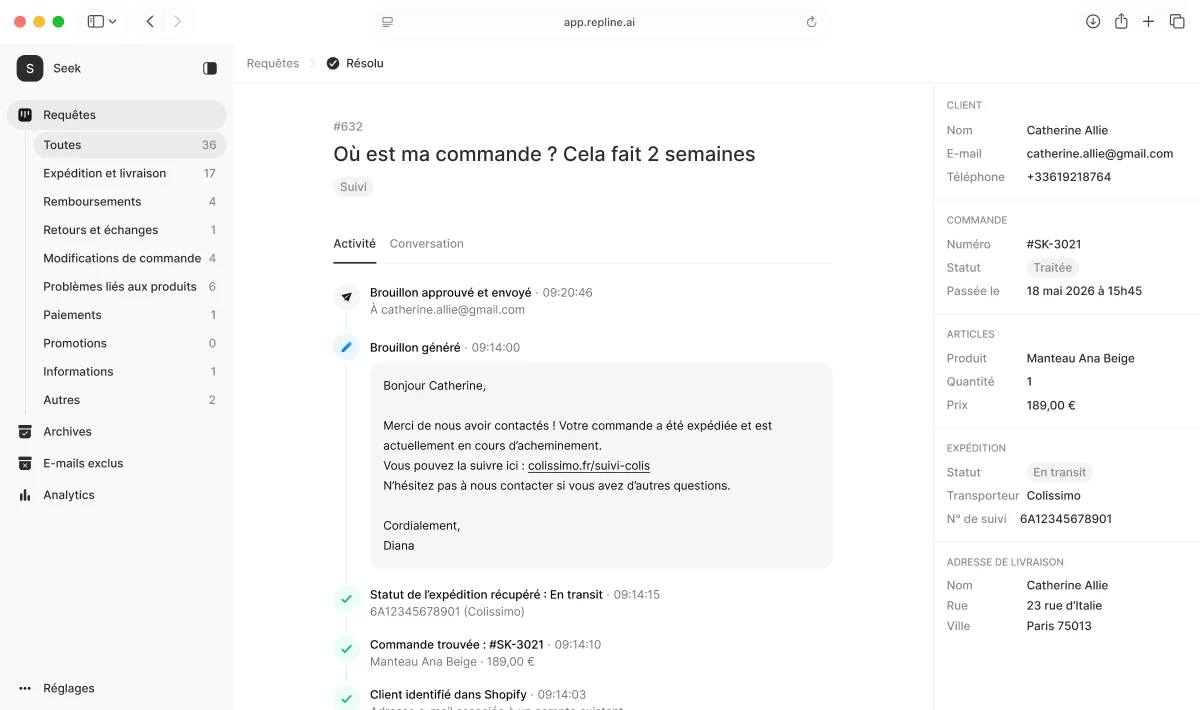Image resolution: width=1200 pixels, height=710 pixels.
Task: Open the Seek workspace name
Action: 67,68
